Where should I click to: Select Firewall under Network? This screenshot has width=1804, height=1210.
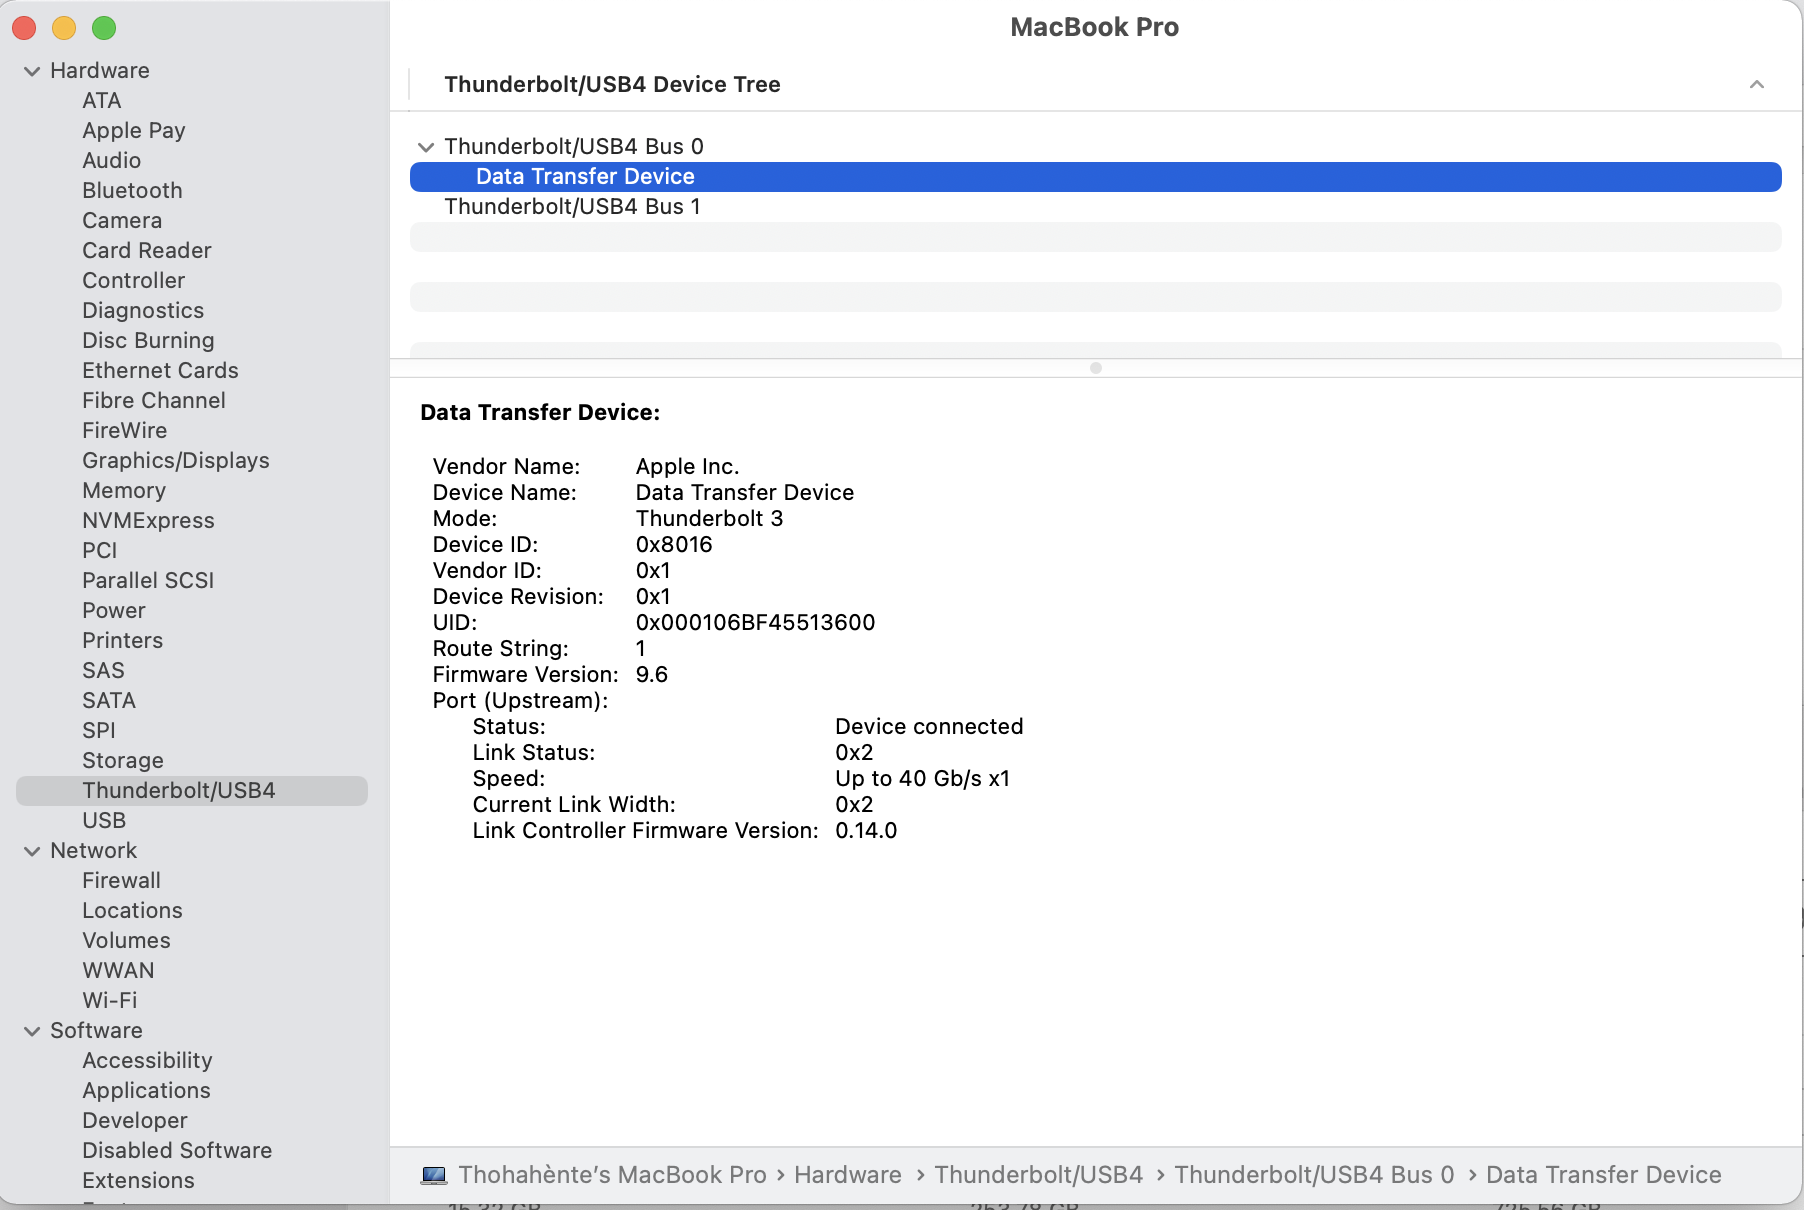point(122,881)
